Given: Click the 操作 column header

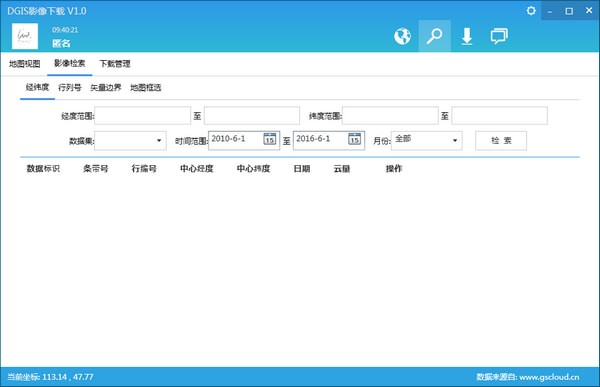Looking at the screenshot, I should [394, 169].
